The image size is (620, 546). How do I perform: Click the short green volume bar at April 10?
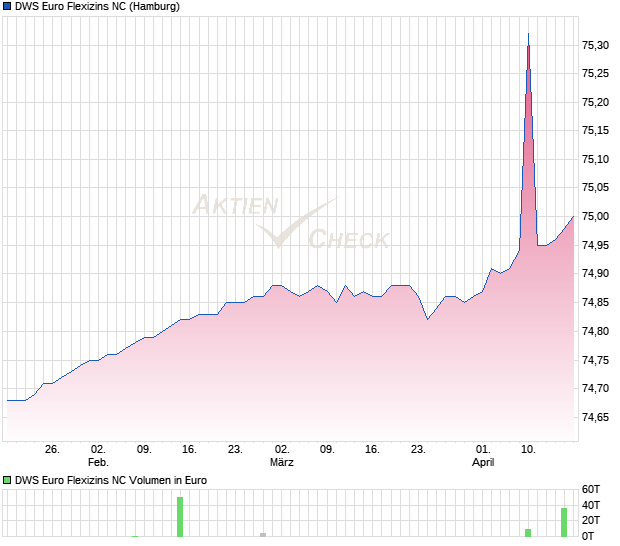(x=528, y=533)
